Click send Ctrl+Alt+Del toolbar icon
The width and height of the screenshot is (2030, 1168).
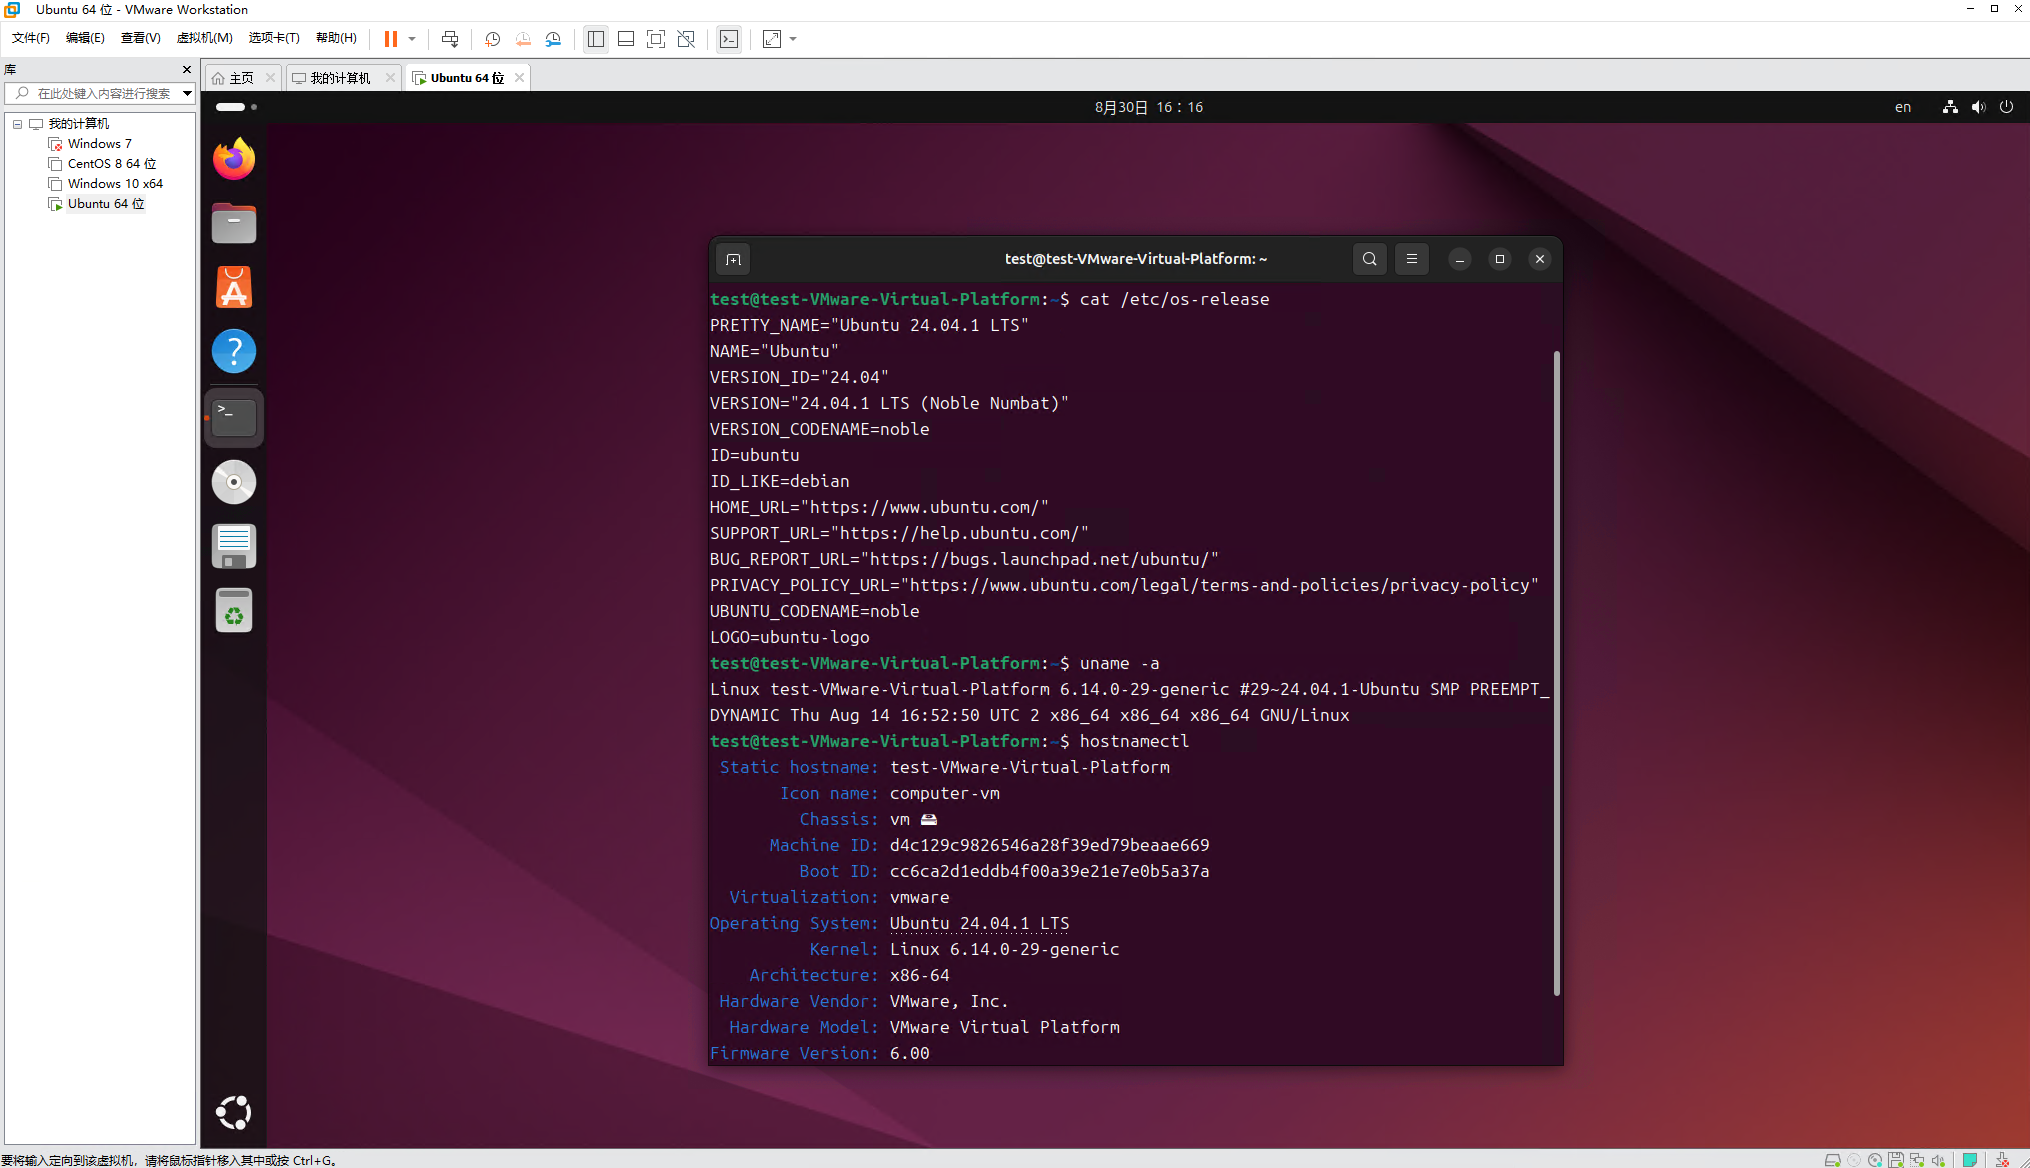point(450,39)
